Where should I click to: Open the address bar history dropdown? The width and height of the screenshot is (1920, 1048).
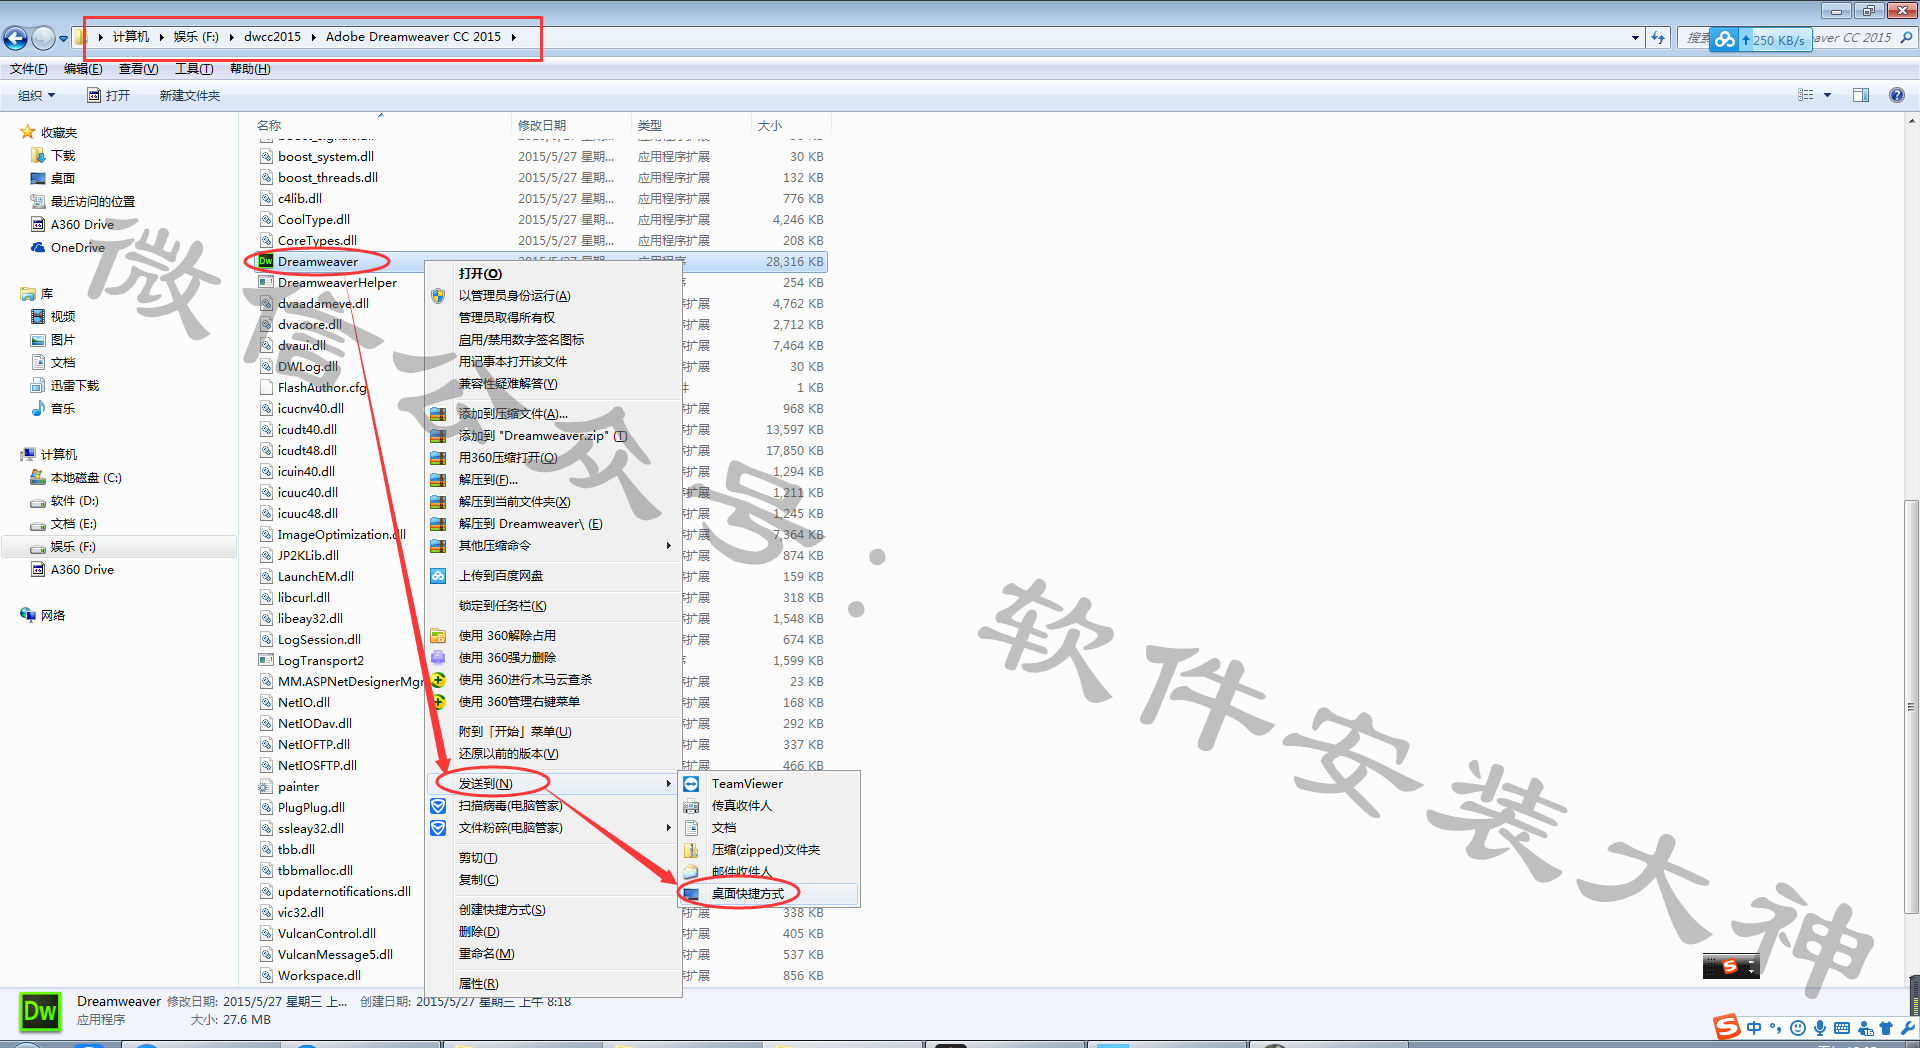tap(1635, 38)
